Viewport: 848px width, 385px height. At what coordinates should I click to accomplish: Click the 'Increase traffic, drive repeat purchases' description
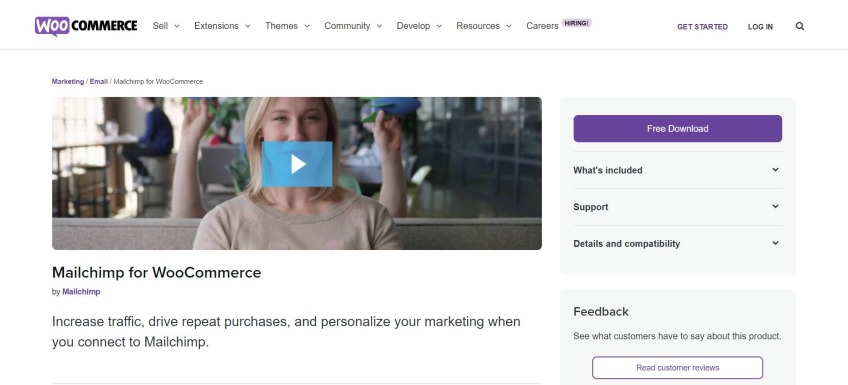click(x=286, y=331)
